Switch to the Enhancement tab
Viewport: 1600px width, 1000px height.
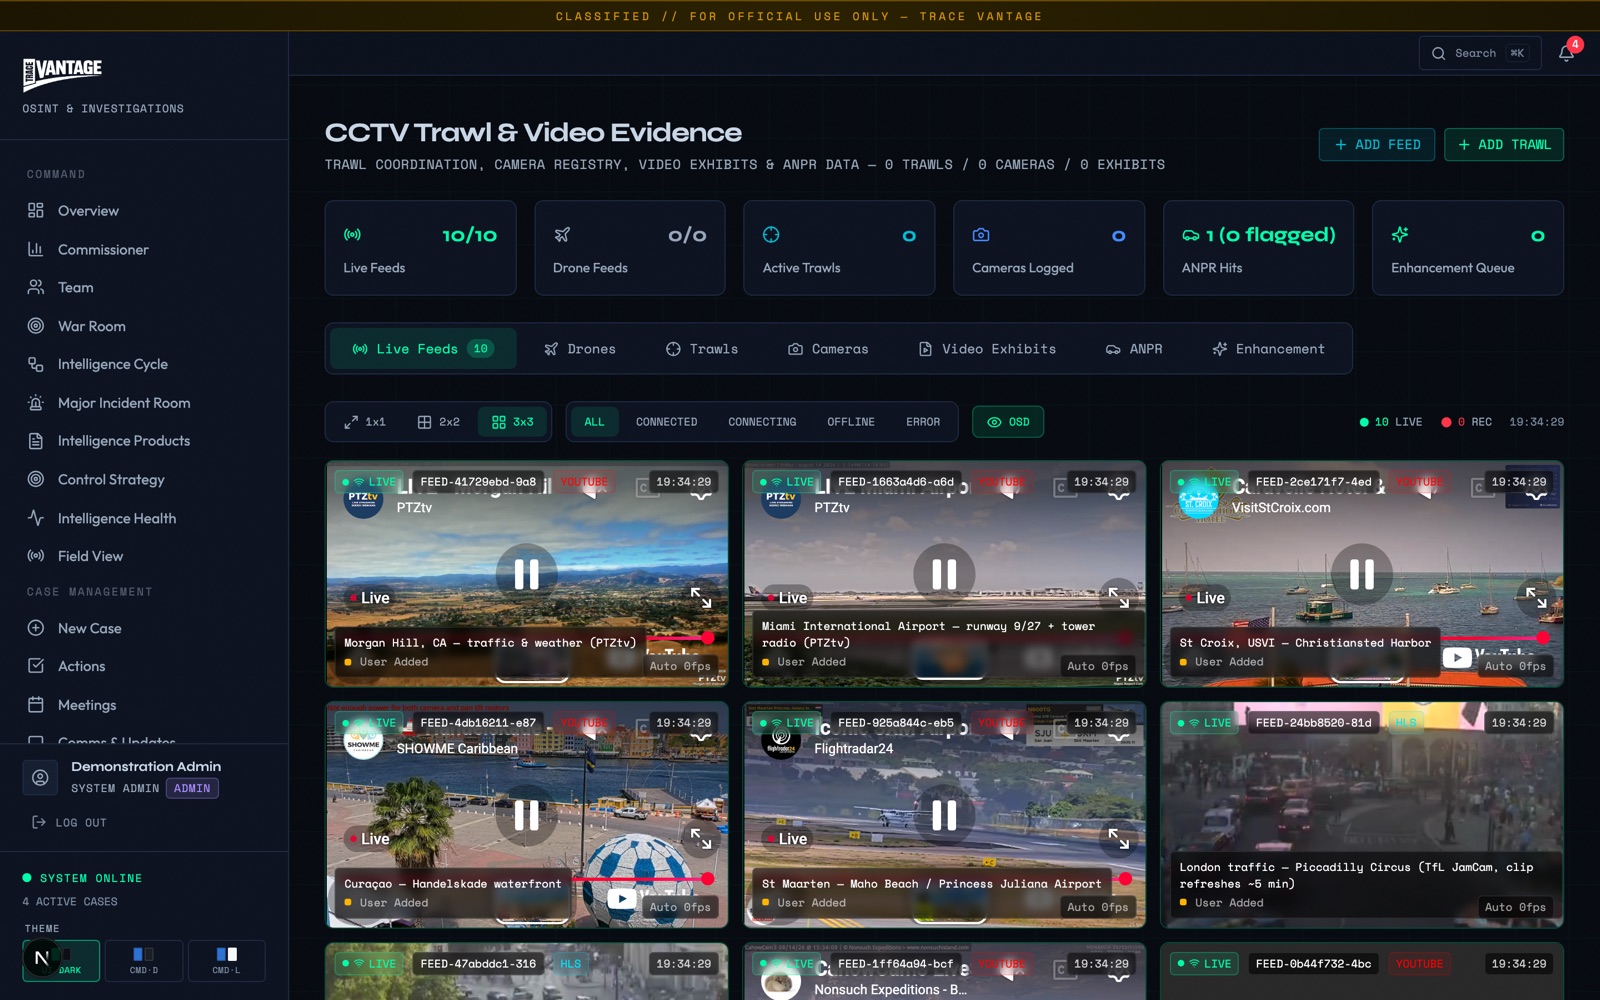coord(1269,349)
